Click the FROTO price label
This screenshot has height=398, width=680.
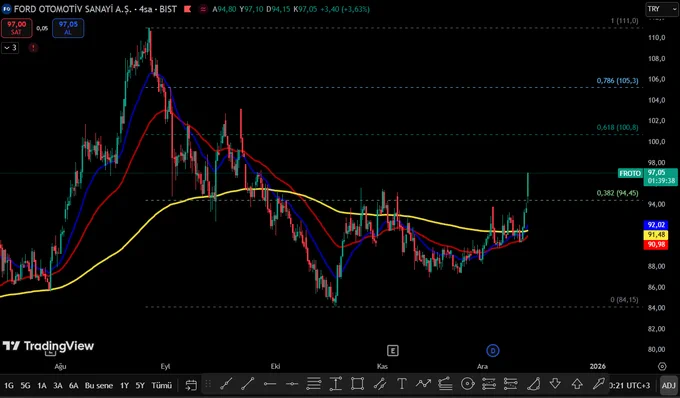(630, 173)
